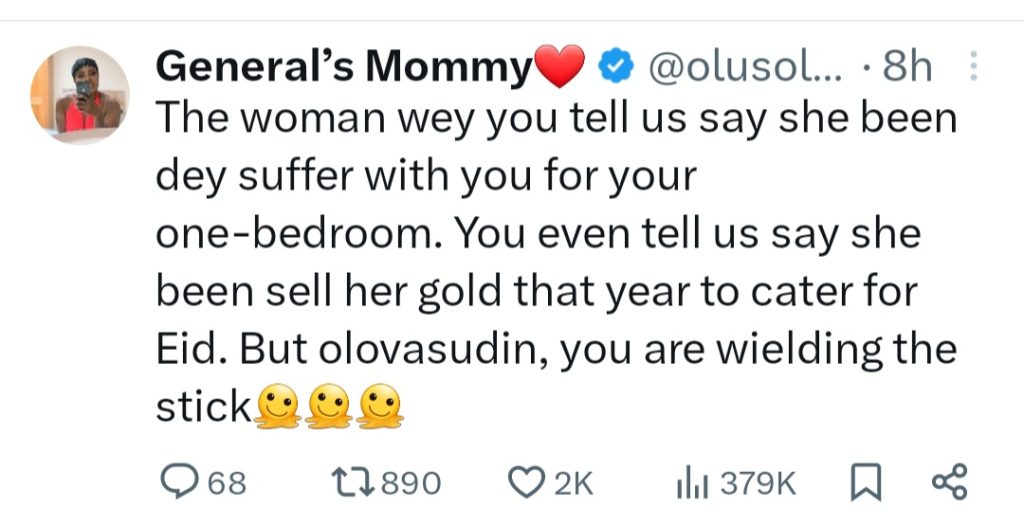1024x526 pixels.
Task: Click the 2K likes count
Action: 573,484
